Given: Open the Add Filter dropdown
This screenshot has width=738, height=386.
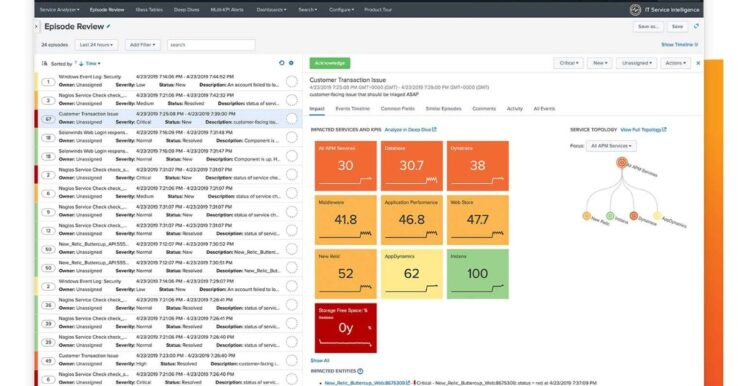Looking at the screenshot, I should 143,45.
